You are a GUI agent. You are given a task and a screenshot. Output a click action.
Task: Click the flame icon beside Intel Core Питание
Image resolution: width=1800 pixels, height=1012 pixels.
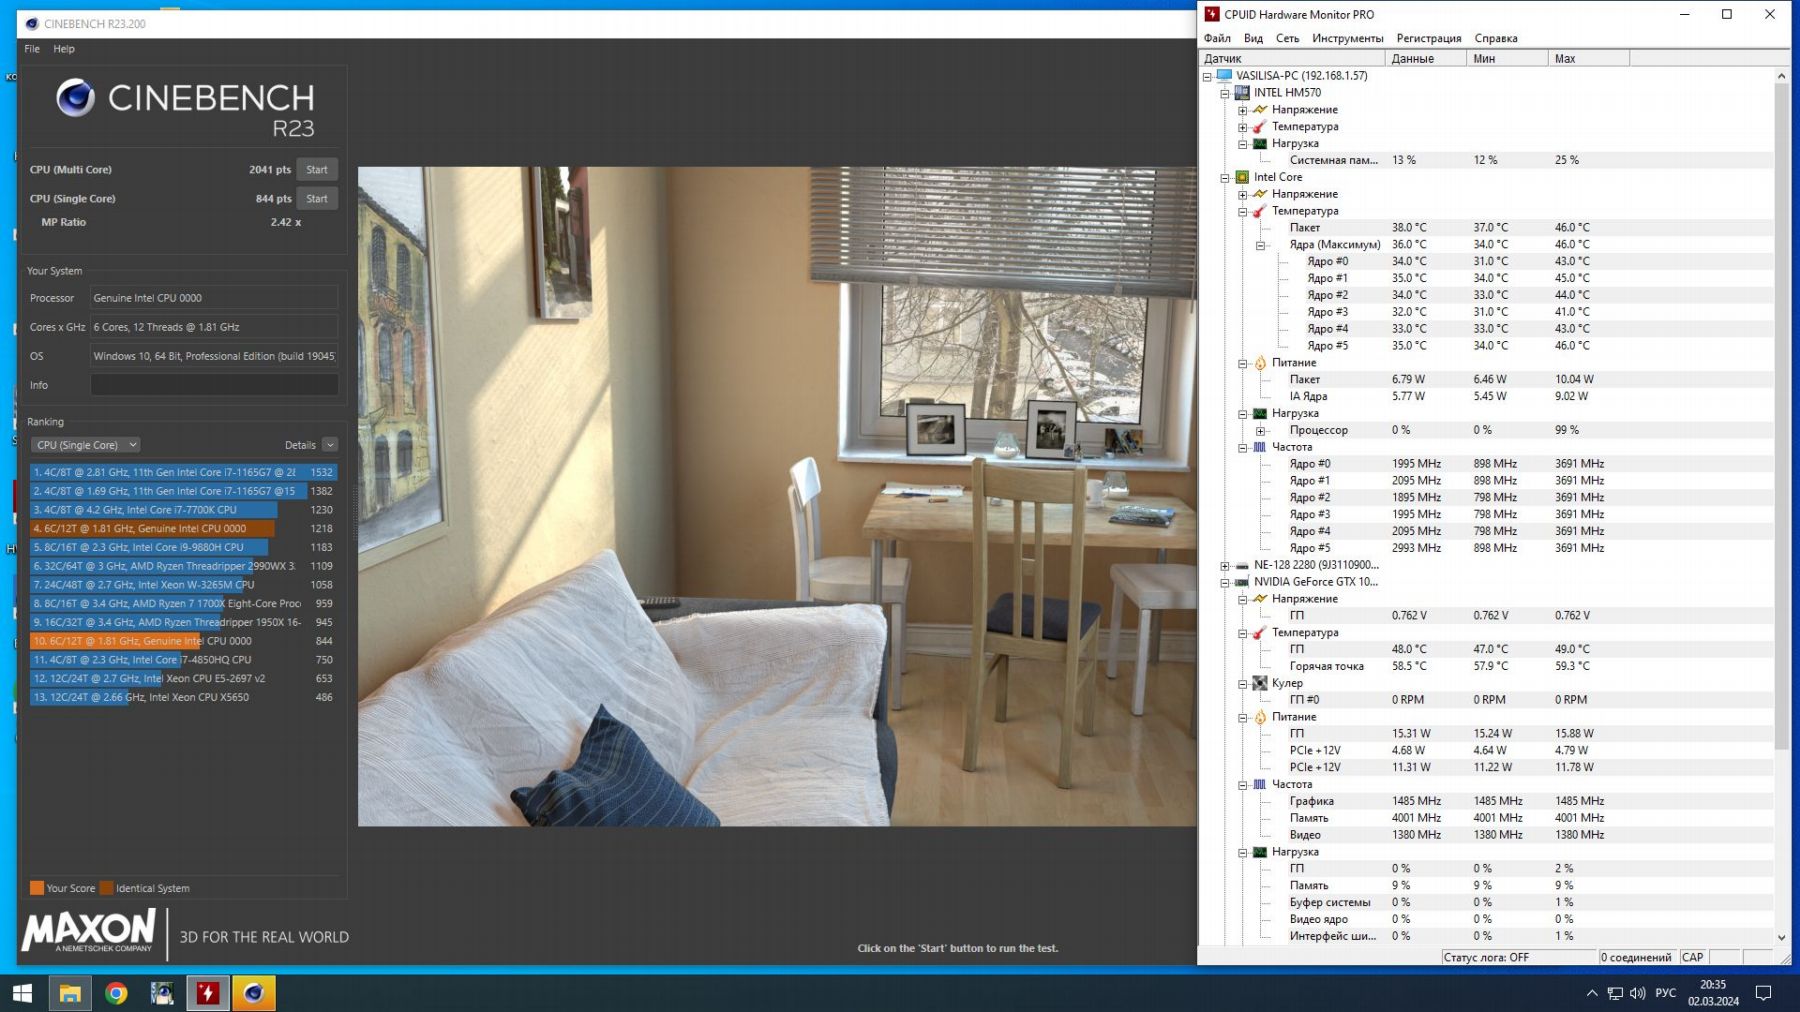coord(1260,363)
